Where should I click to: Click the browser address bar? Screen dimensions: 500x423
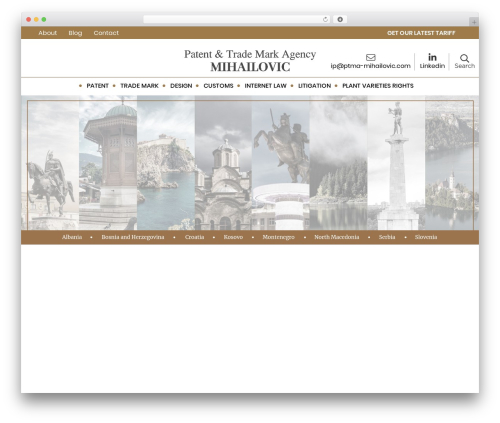pyautogui.click(x=237, y=19)
